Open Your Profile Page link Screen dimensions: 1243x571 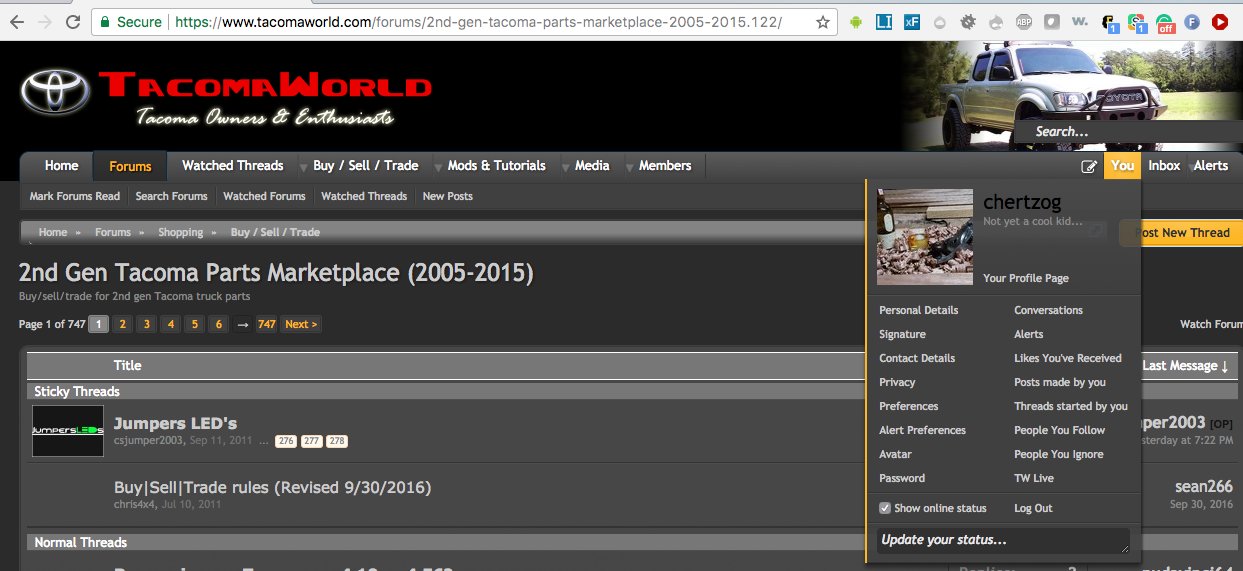[1026, 279]
